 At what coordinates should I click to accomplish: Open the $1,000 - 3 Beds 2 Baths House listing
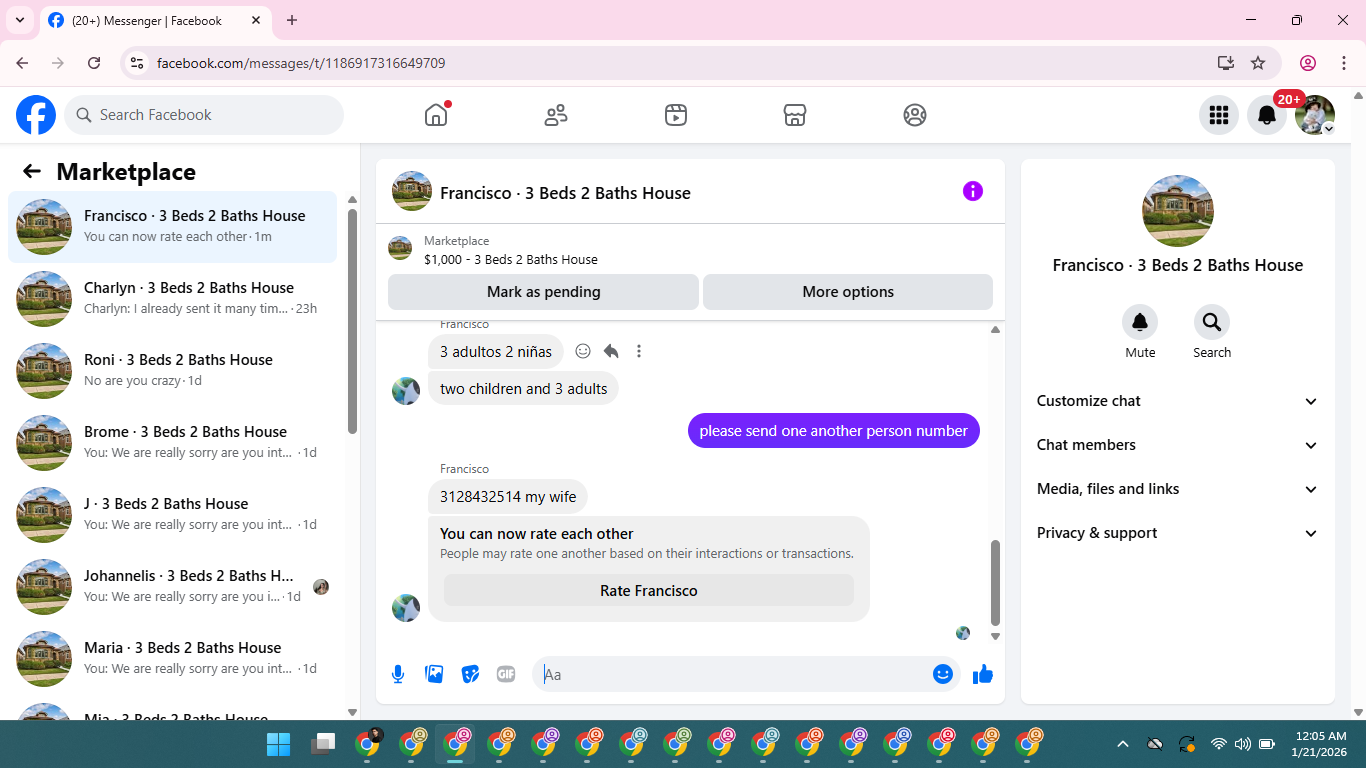(511, 259)
